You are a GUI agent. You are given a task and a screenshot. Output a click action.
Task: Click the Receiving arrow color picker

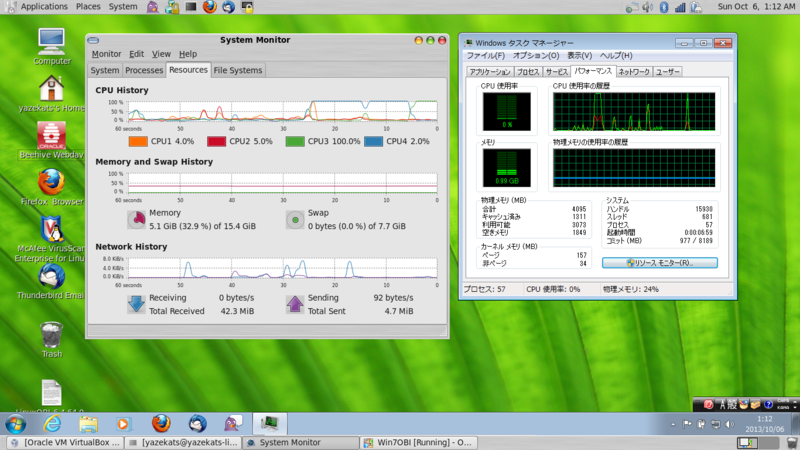(x=136, y=305)
